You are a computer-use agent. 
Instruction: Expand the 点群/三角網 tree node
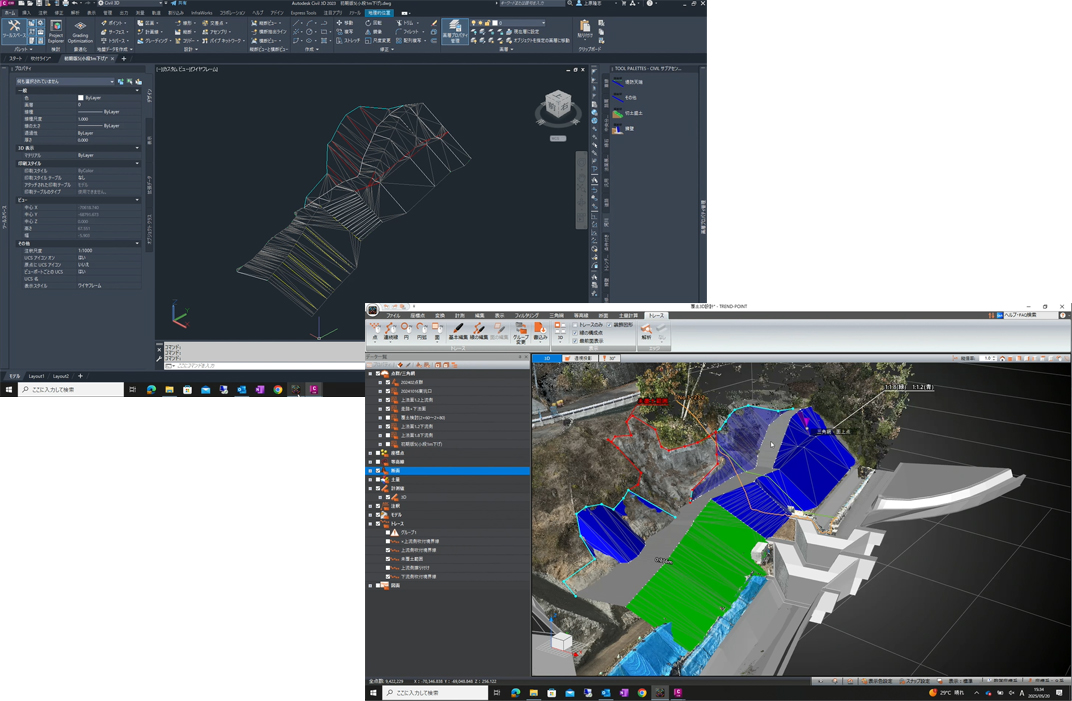(370, 374)
